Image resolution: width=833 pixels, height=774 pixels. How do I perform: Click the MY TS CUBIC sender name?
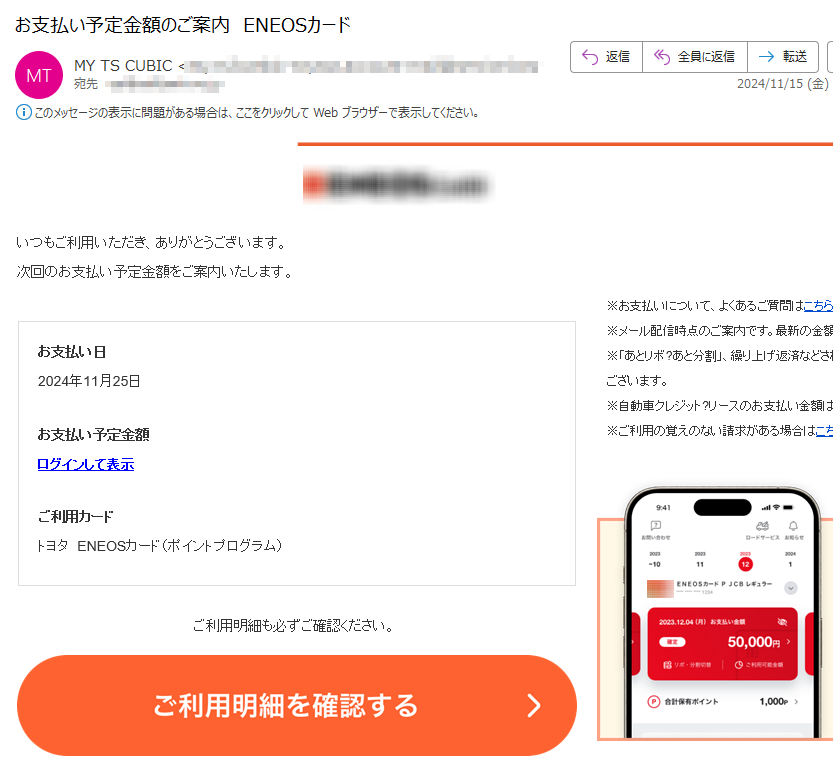point(123,66)
